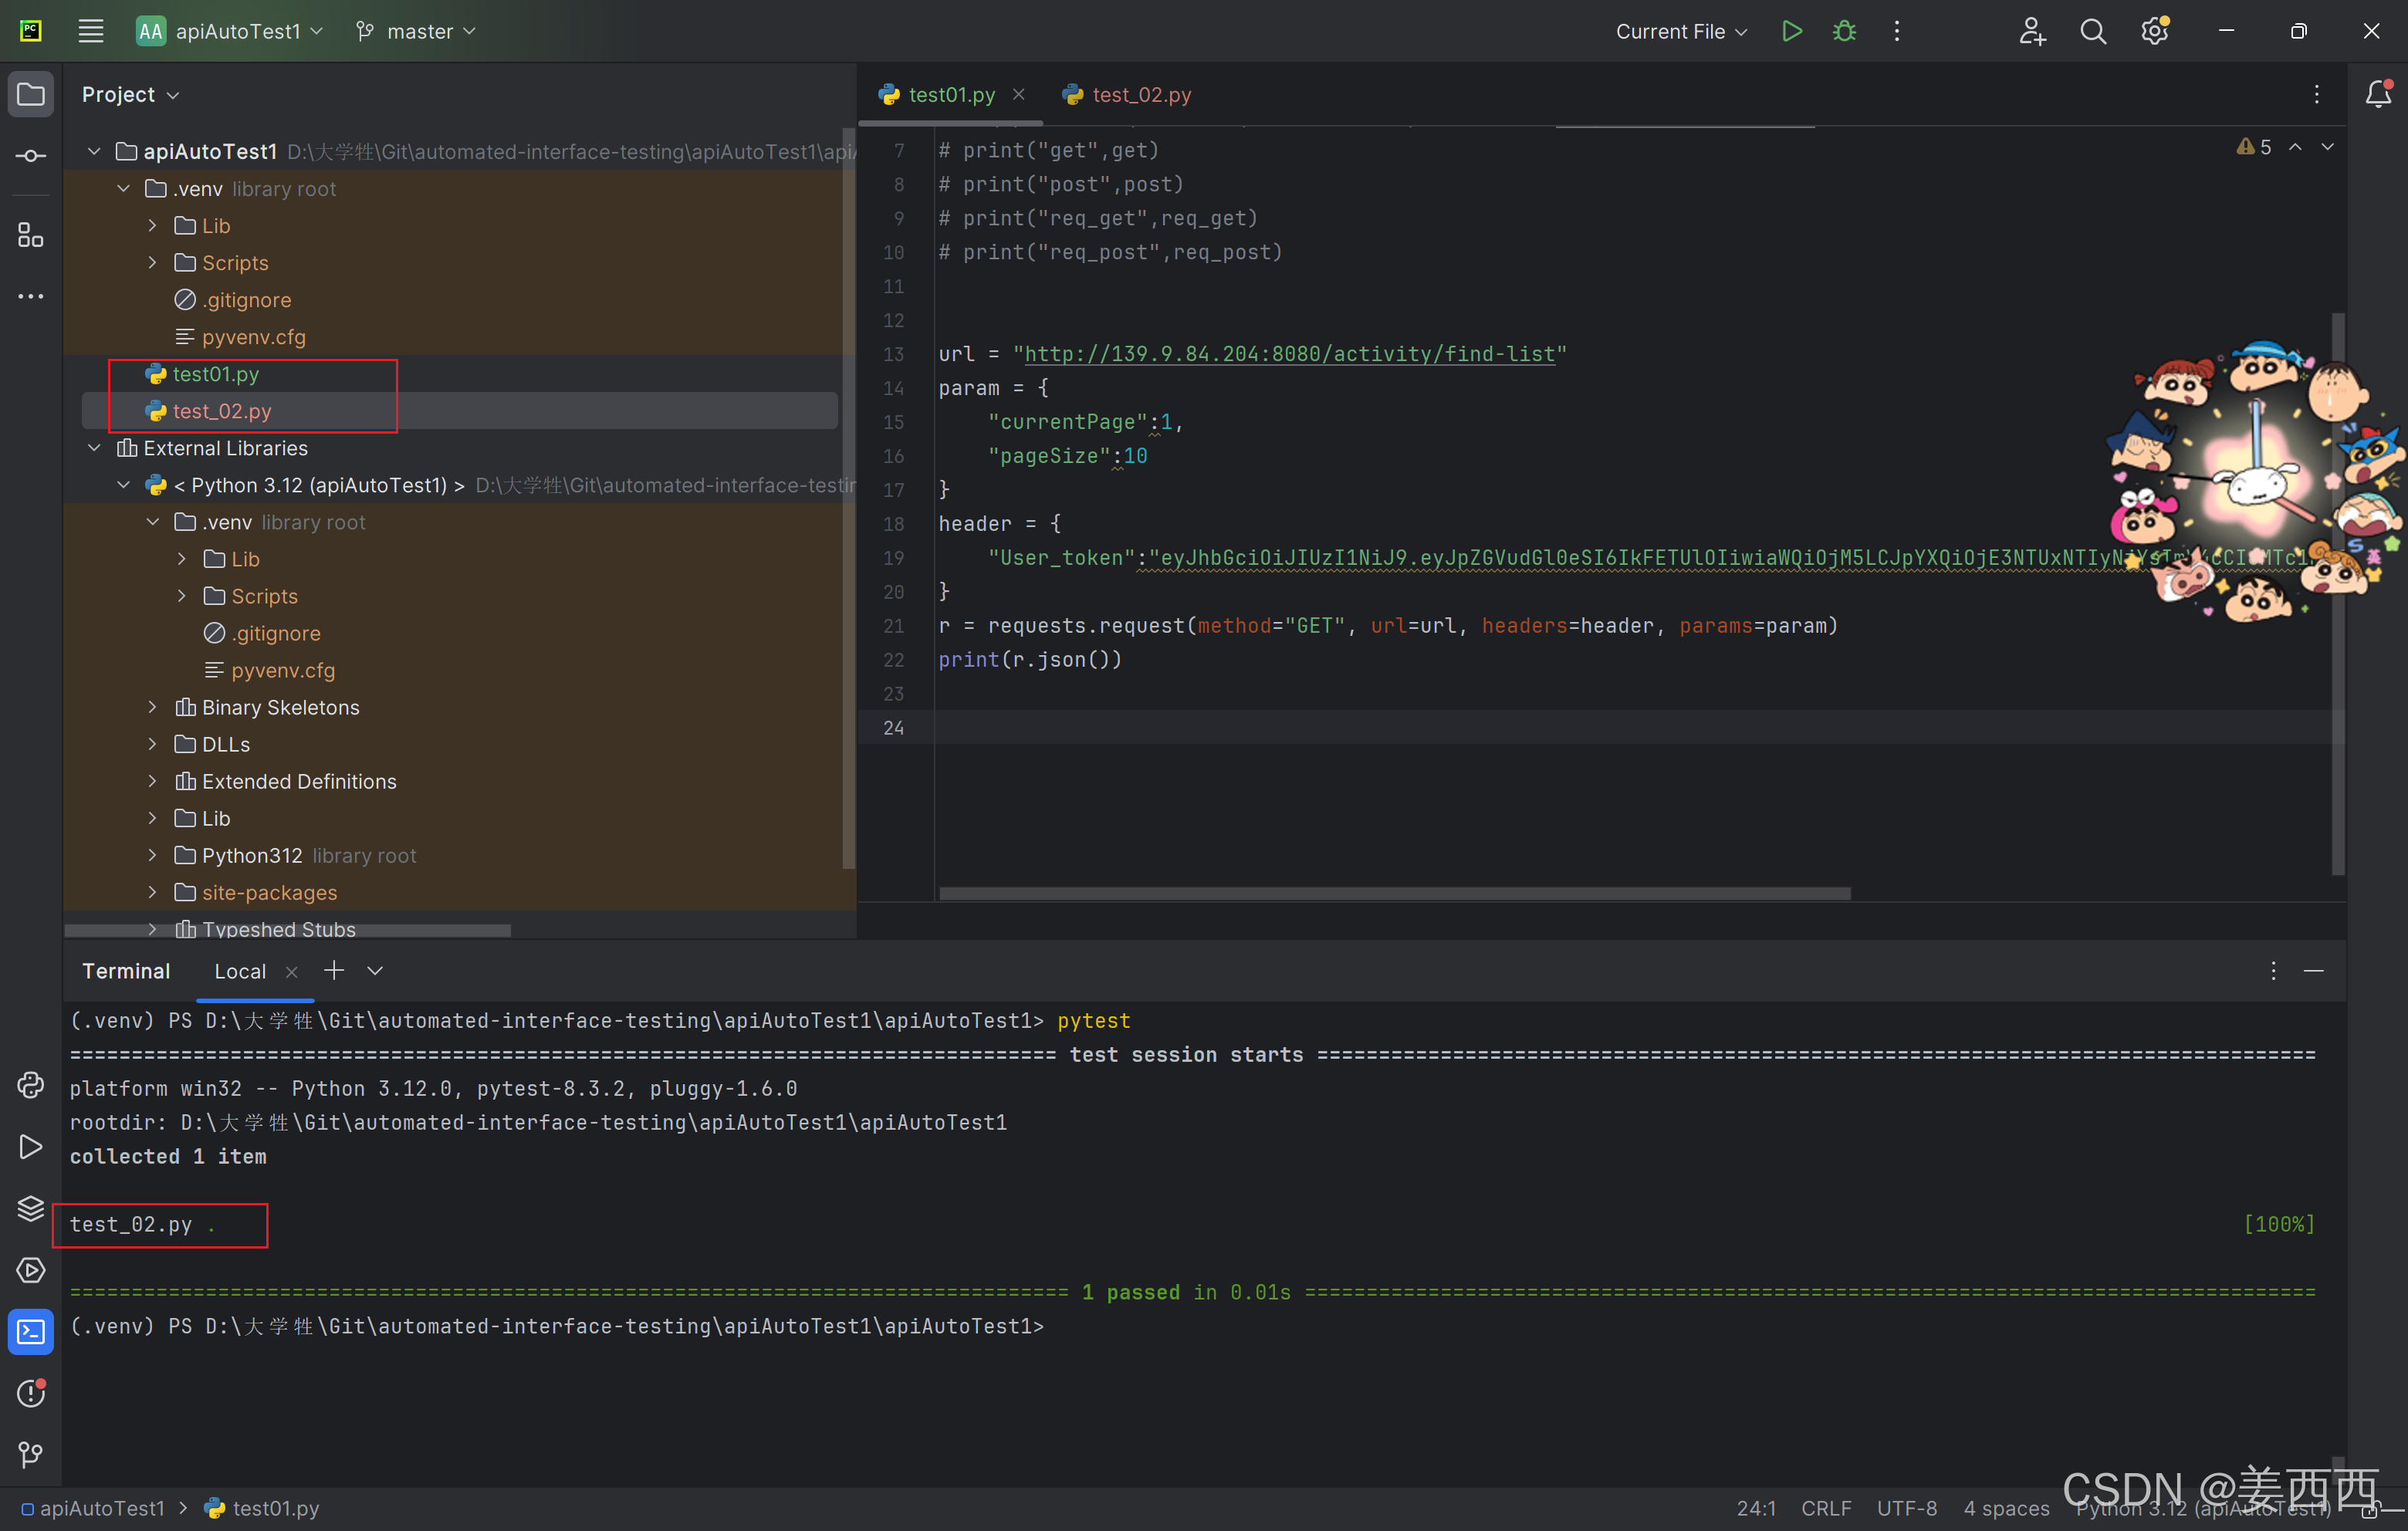Expand Python312 library root

click(x=152, y=854)
